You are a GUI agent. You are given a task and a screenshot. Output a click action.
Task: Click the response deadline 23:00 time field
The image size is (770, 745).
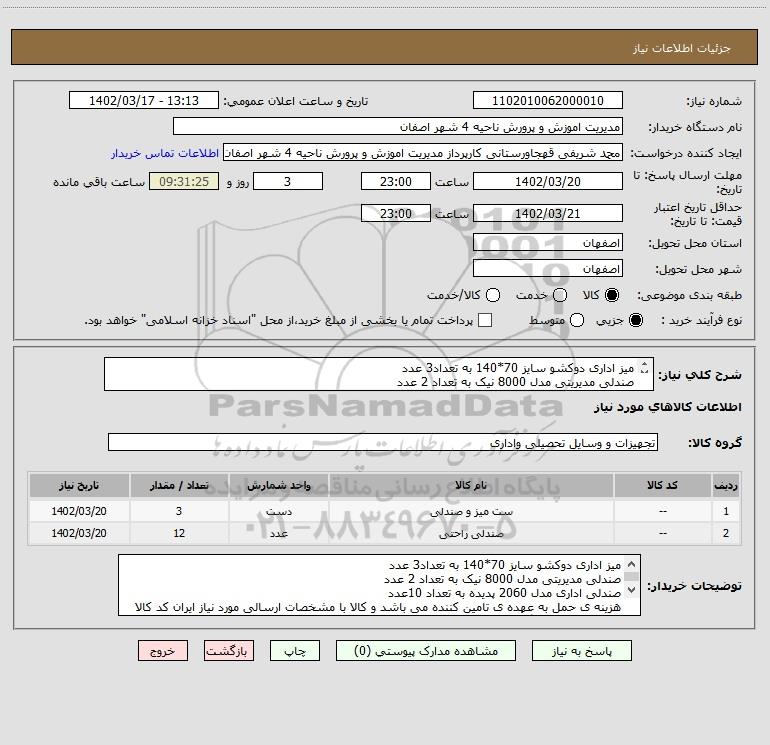pyautogui.click(x=396, y=182)
